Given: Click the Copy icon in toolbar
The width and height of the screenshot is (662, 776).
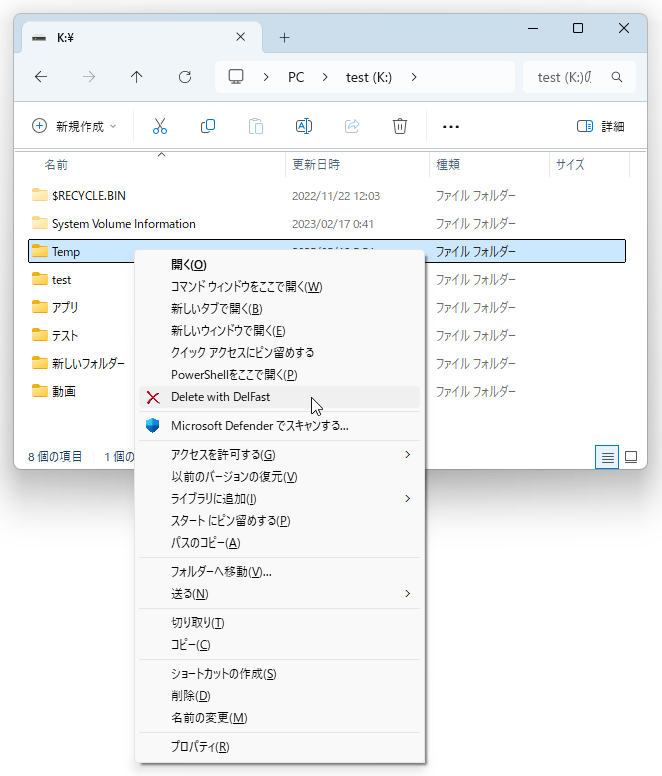Looking at the screenshot, I should click(x=208, y=126).
